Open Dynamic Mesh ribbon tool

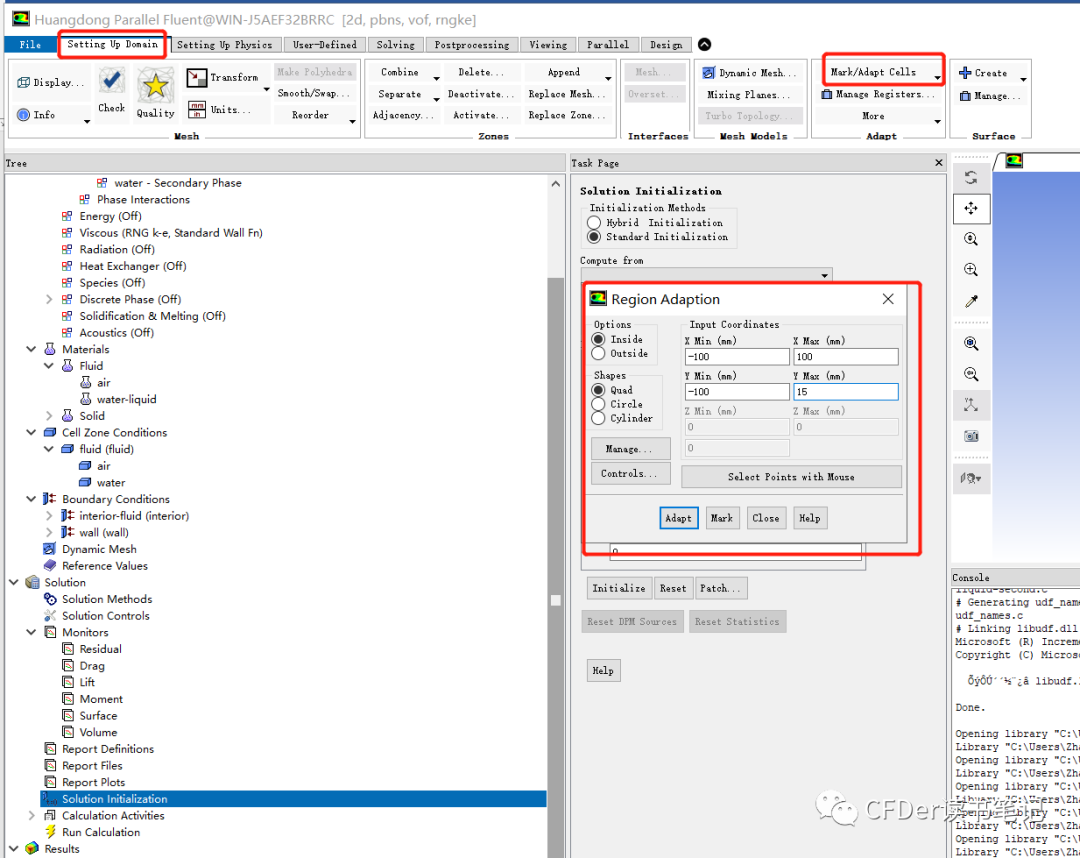[x=749, y=72]
